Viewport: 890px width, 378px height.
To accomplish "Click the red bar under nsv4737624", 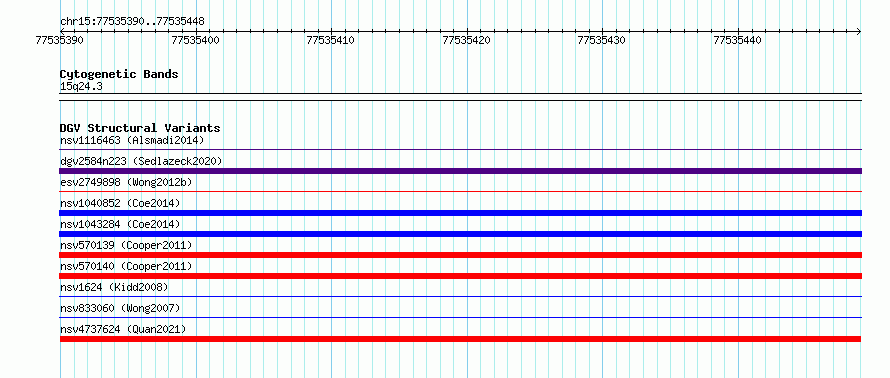I will [x=460, y=339].
